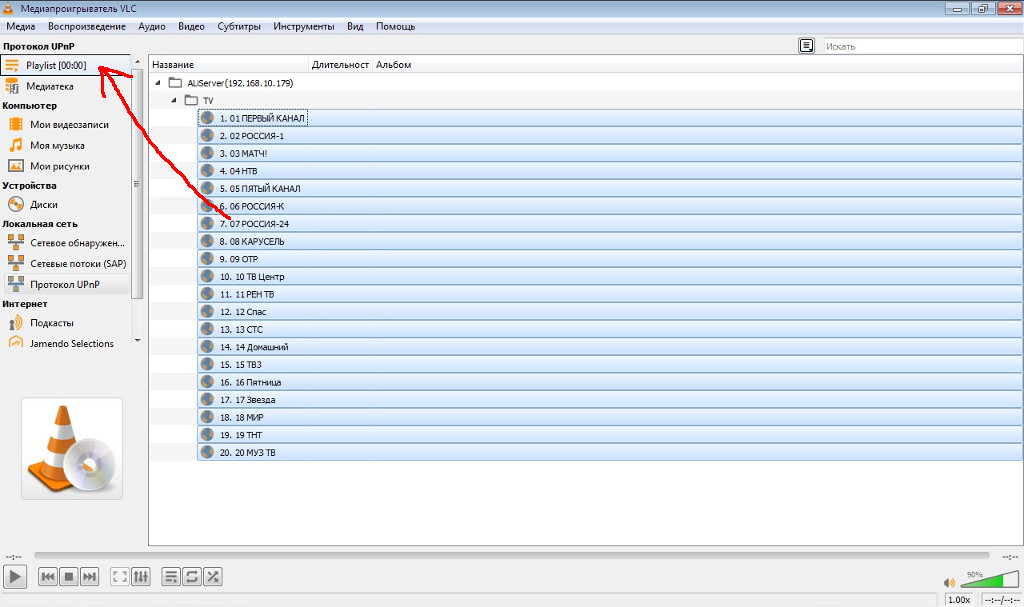Select the TV folder row
The image size is (1024, 607).
tap(586, 100)
